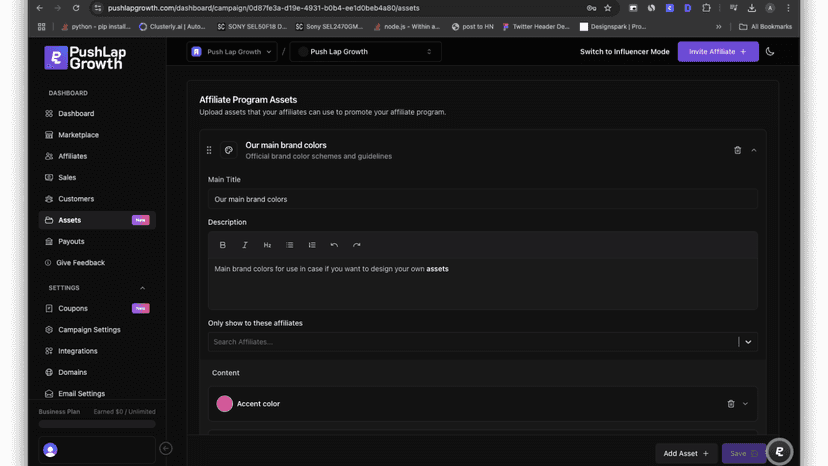
Task: Click the Invite Affiliate button
Action: click(x=718, y=52)
